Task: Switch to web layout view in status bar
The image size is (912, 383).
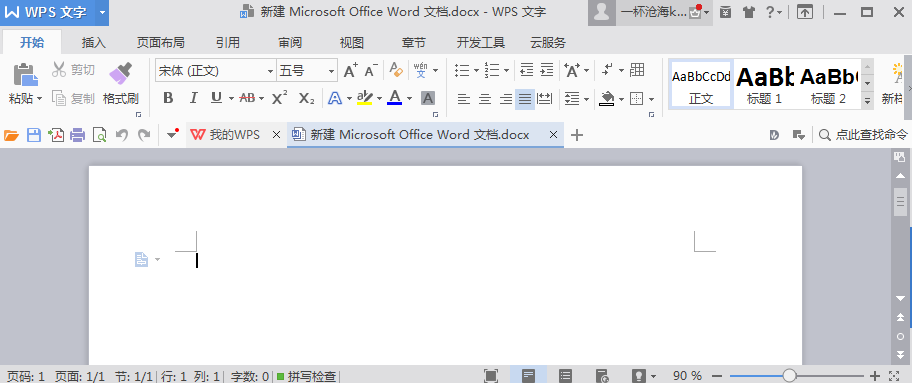Action: coord(603,376)
